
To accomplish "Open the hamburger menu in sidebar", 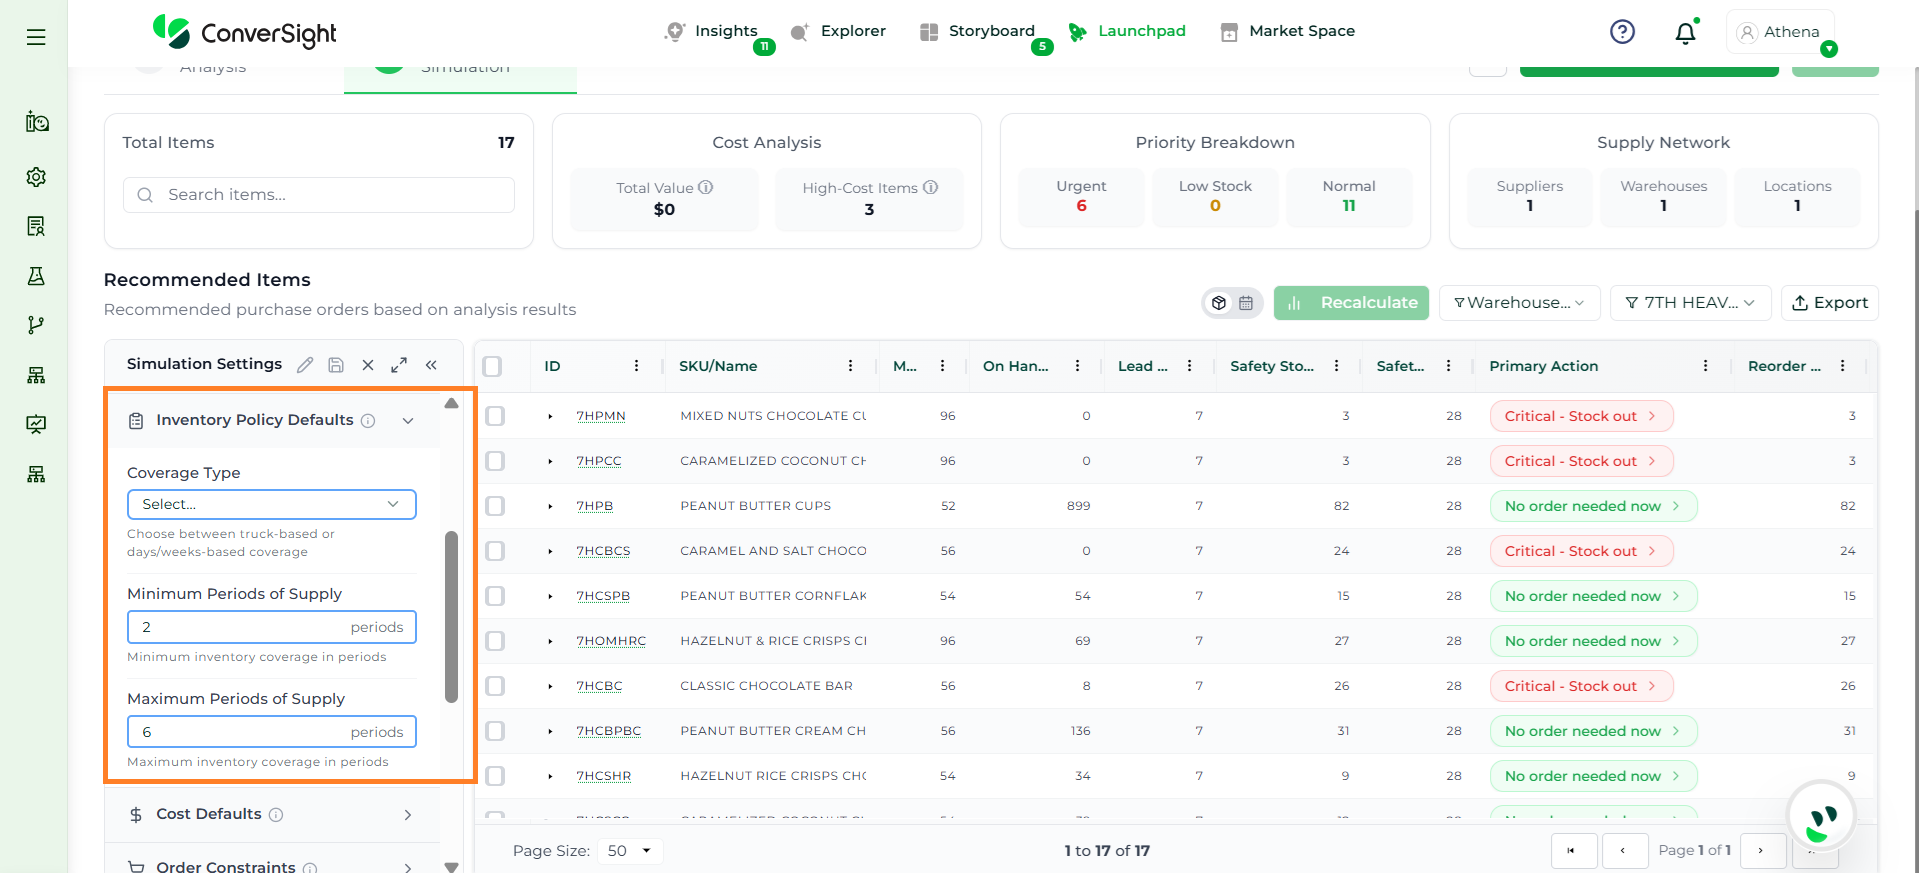I will pos(36,37).
